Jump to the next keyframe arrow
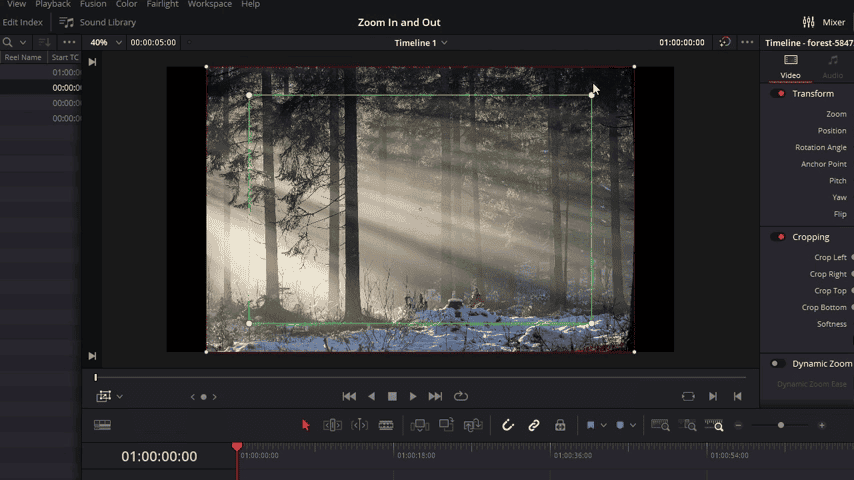This screenshot has width=854, height=480. click(x=215, y=397)
